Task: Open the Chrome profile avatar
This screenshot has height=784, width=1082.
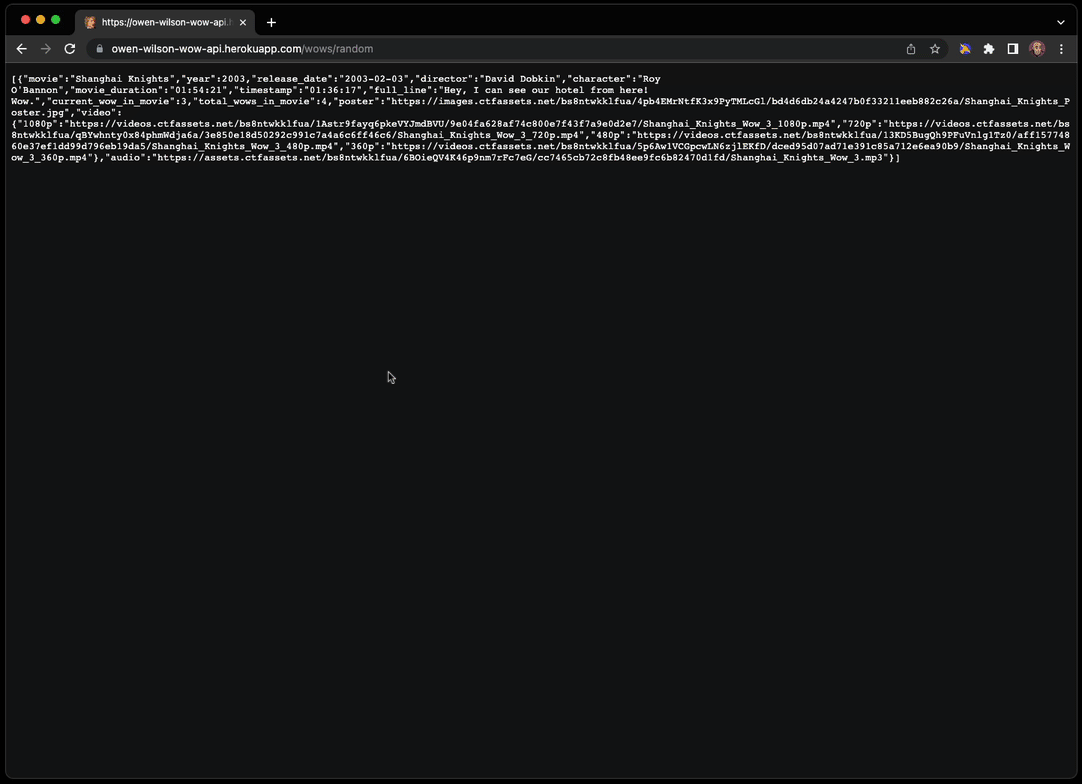Action: pos(1037,48)
